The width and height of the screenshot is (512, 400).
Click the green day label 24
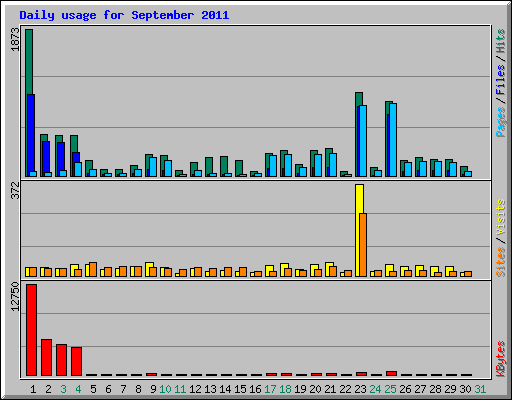[x=375, y=389]
